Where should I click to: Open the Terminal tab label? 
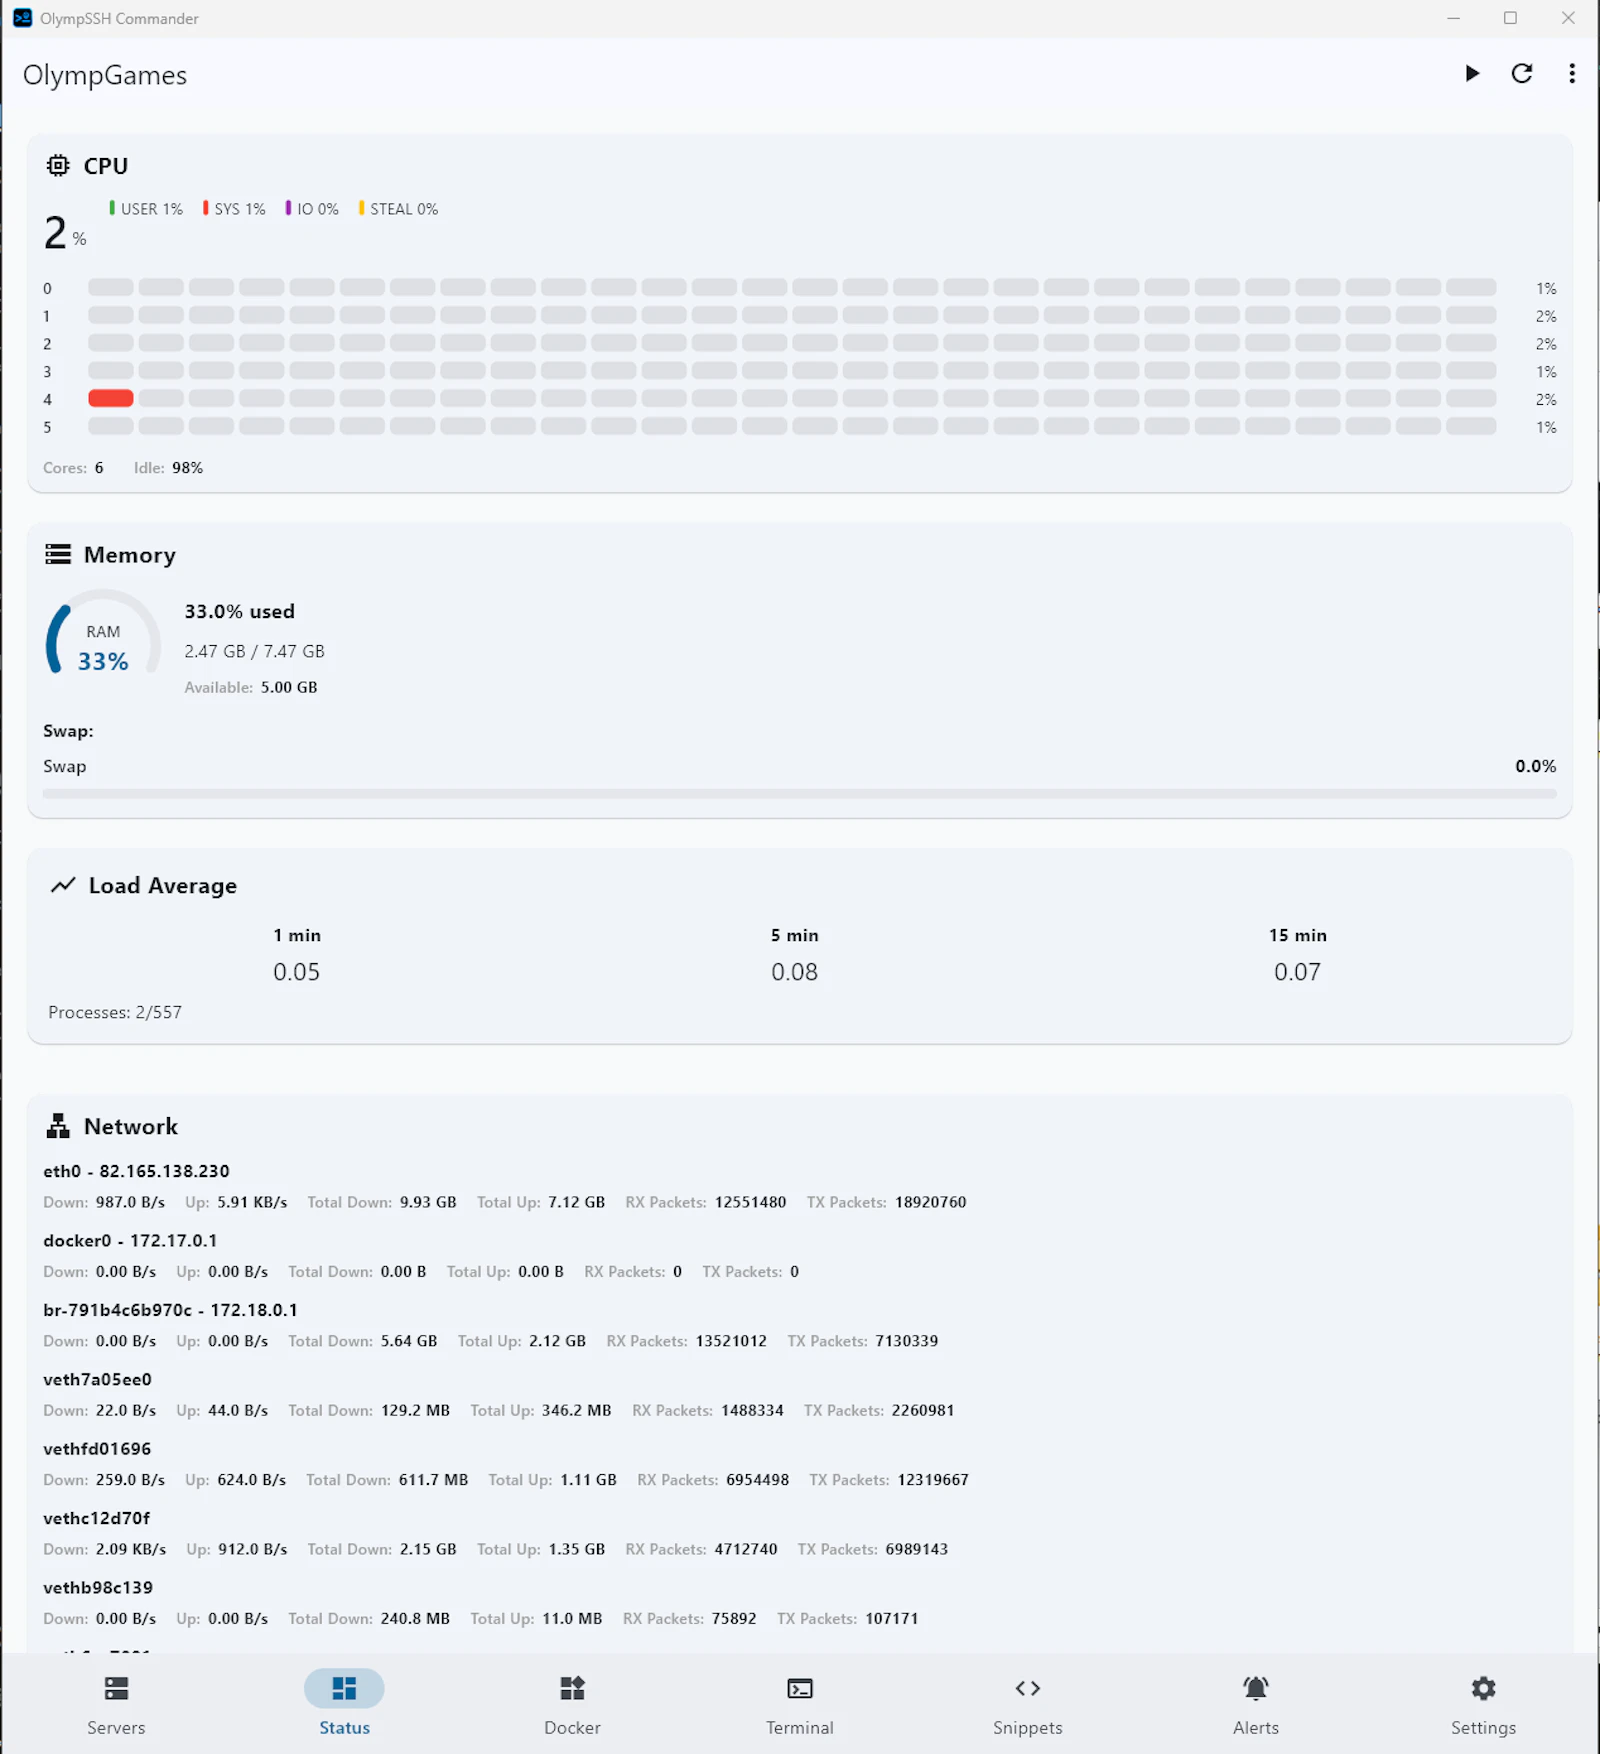(x=800, y=1727)
